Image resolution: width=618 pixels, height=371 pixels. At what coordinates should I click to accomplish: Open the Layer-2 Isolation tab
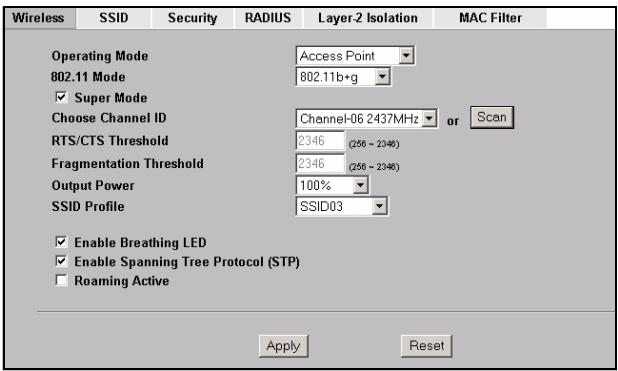pyautogui.click(x=368, y=18)
